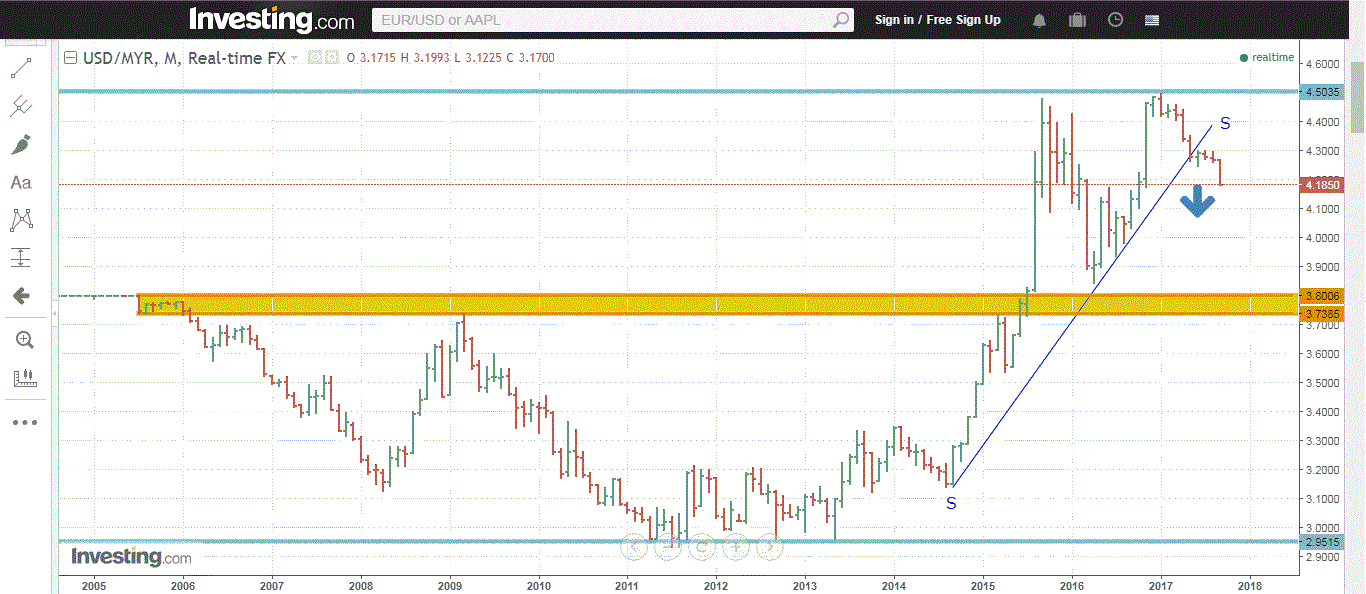1366x594 pixels.
Task: Click the 2018 label on time axis
Action: point(1250,585)
